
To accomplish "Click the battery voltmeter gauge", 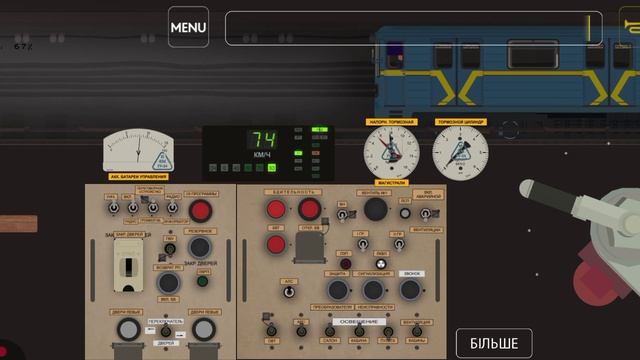I will (x=139, y=150).
